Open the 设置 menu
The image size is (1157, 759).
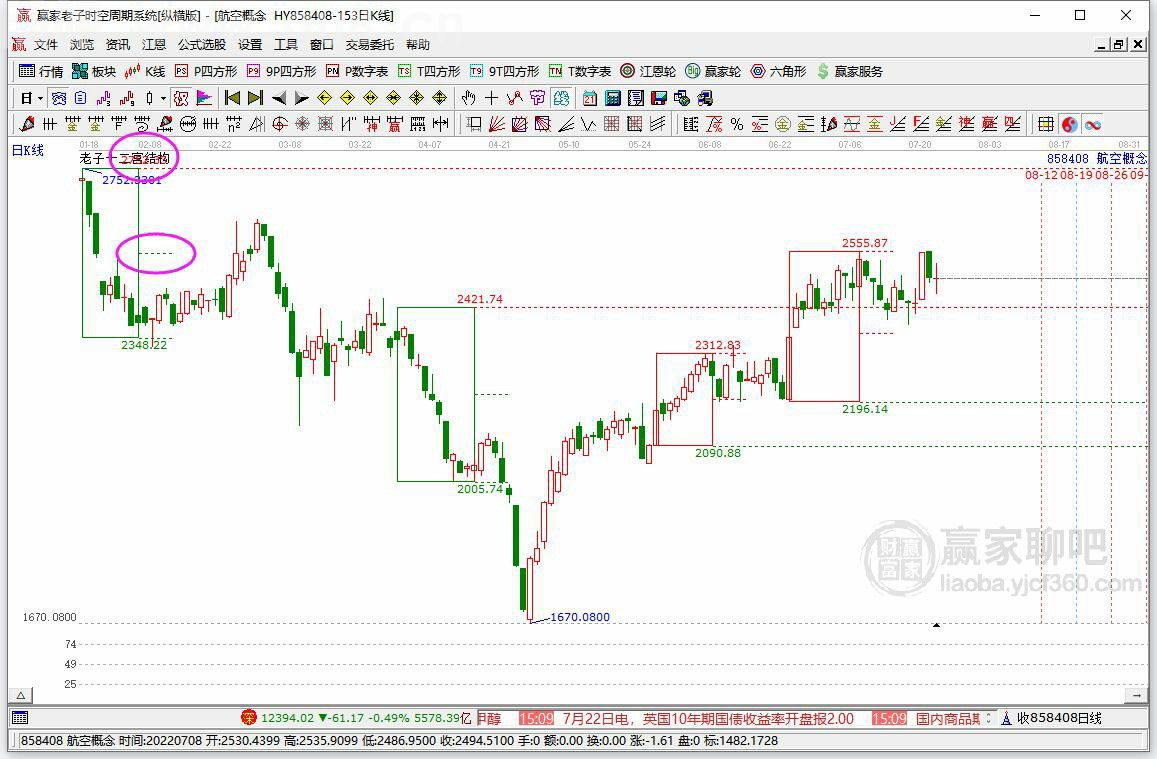tap(250, 44)
